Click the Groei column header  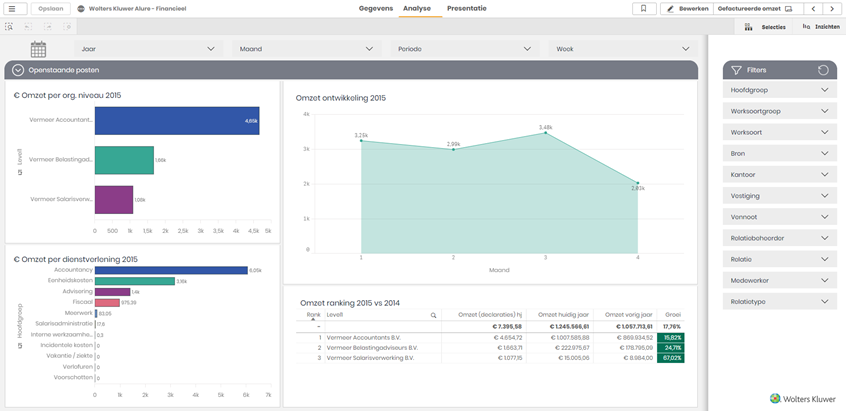pos(673,315)
